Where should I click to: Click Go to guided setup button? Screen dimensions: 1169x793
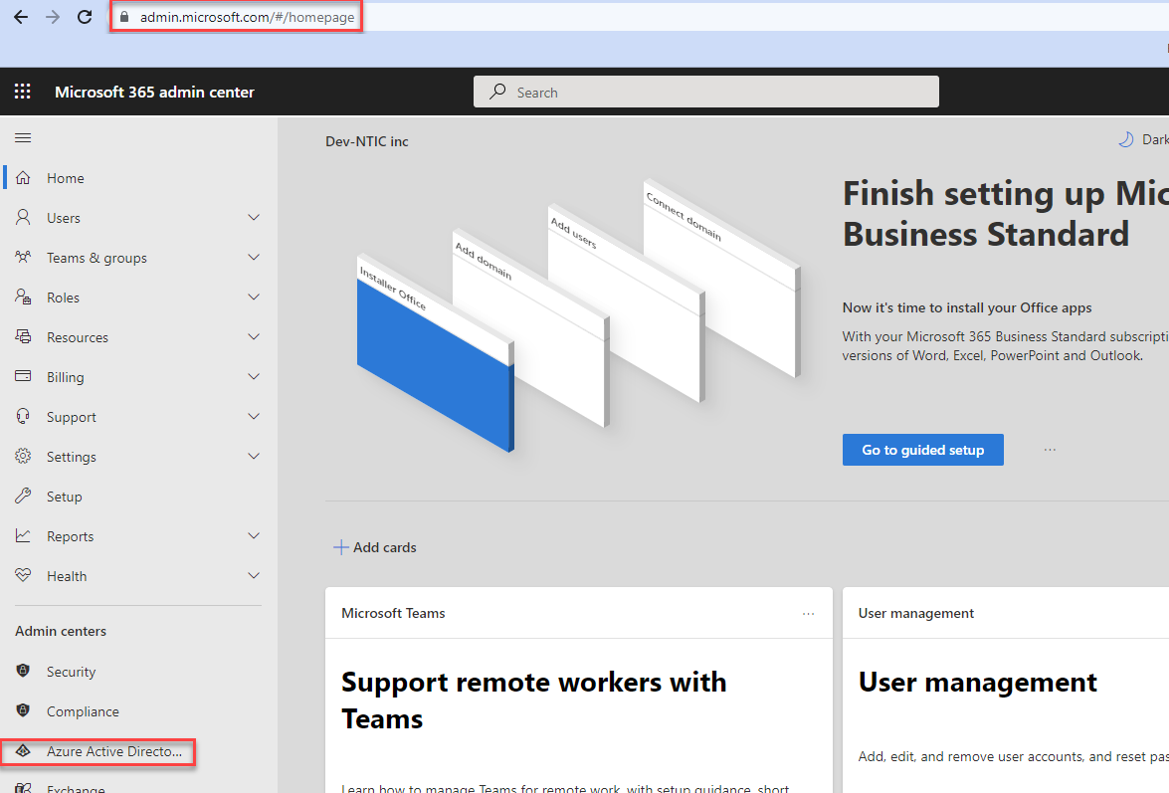(923, 449)
